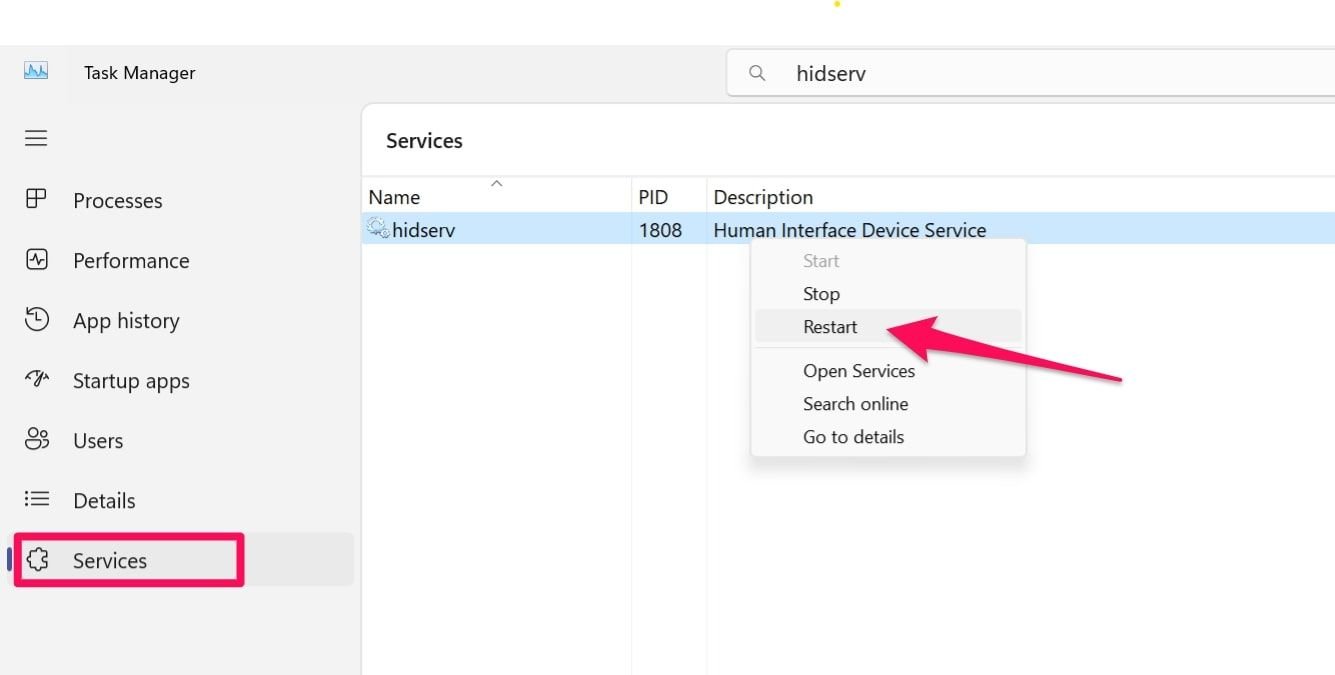The image size is (1335, 675).
Task: Select Open Services in context menu
Action: click(x=859, y=371)
